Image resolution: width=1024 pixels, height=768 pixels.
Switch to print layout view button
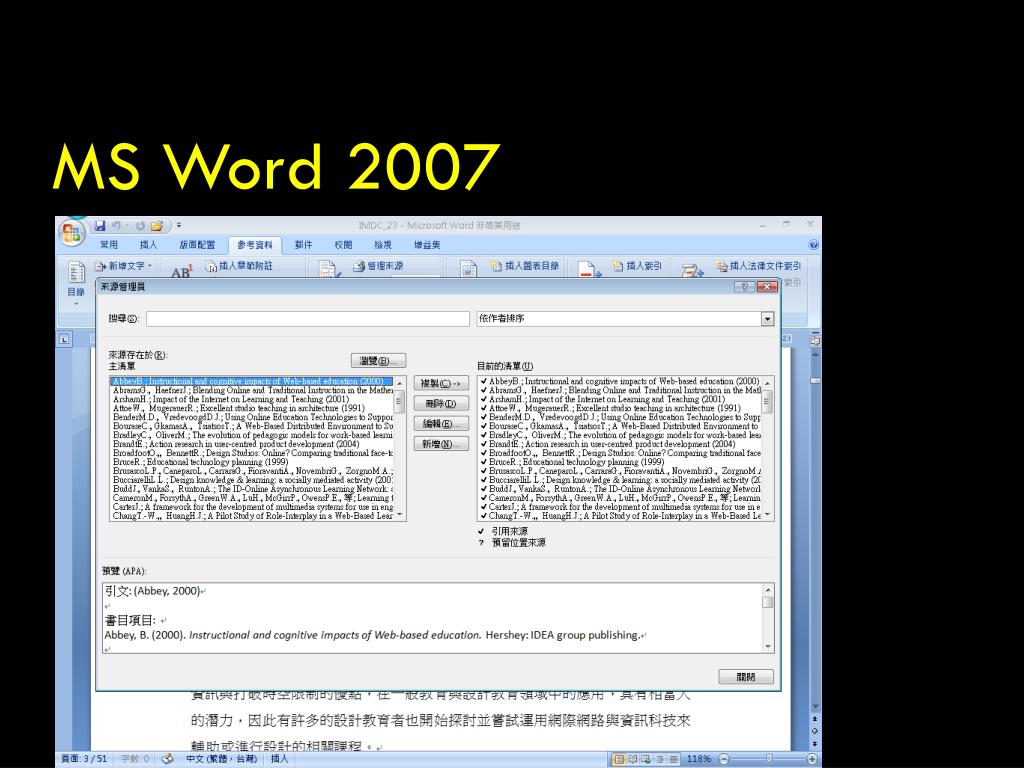click(x=619, y=759)
